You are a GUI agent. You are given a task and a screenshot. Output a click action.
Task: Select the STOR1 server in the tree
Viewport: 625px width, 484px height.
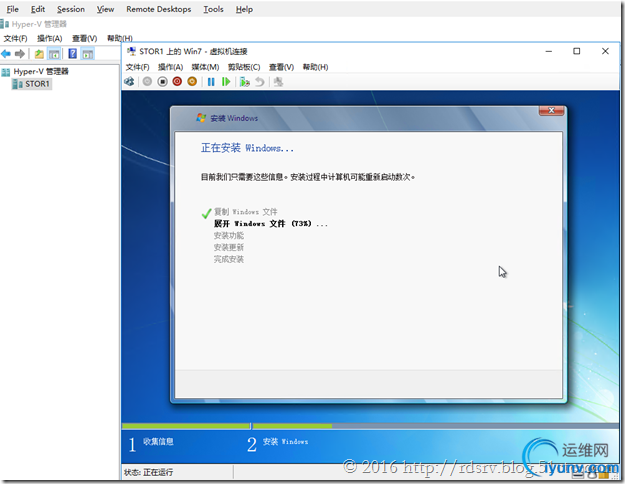(x=32, y=84)
